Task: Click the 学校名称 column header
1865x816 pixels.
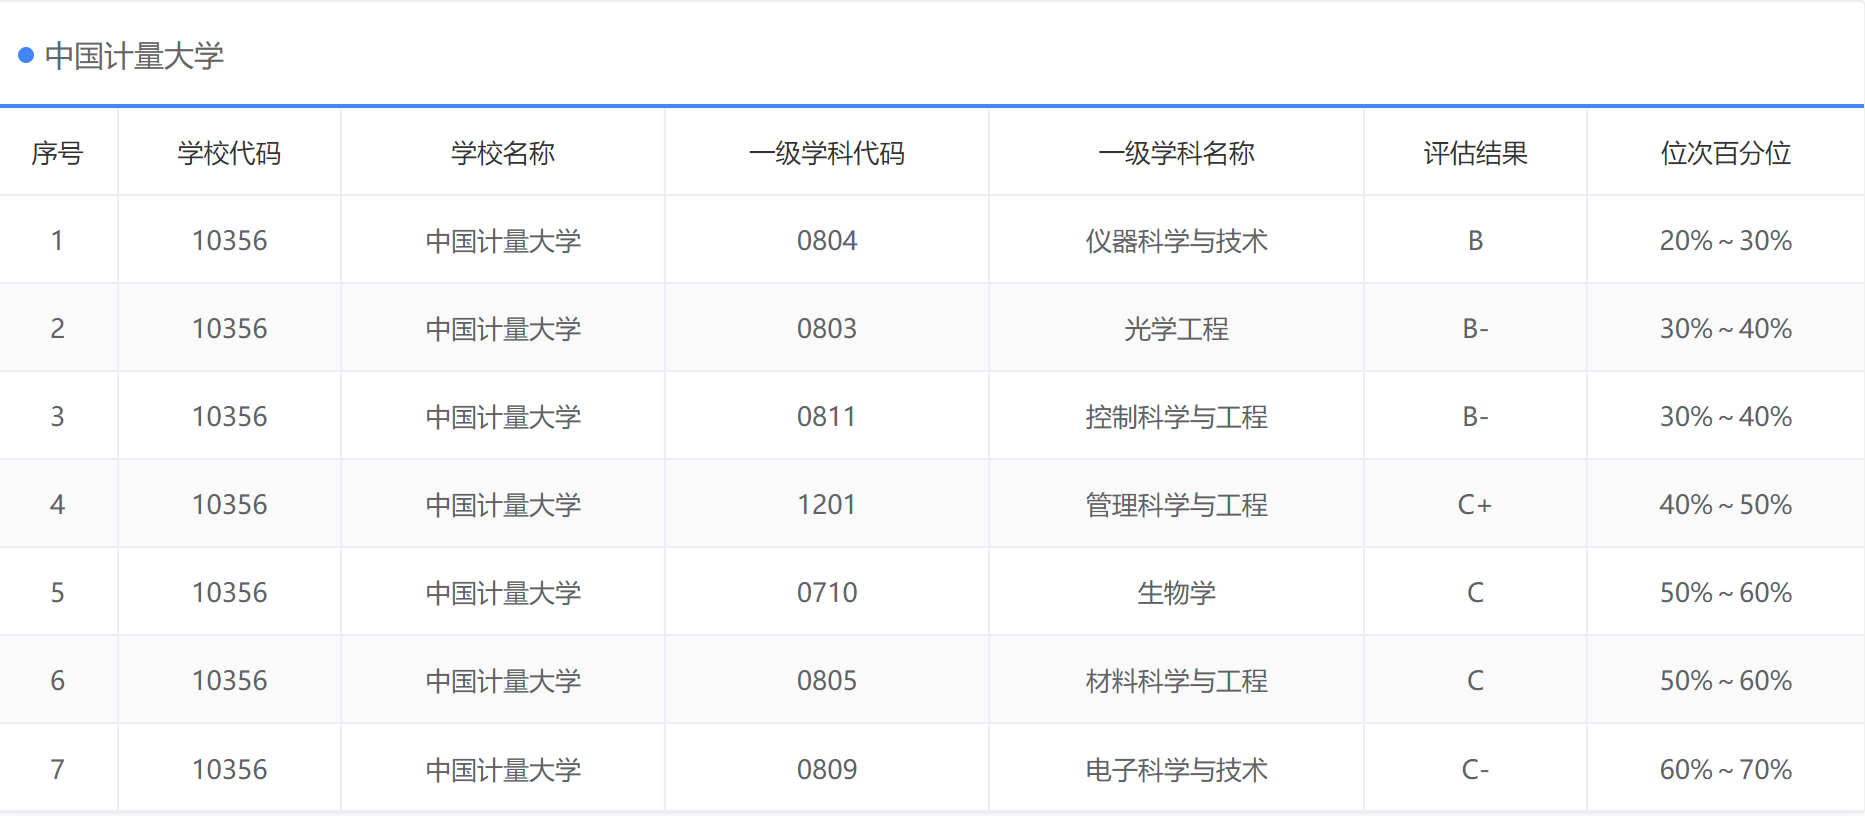Action: coord(503,153)
